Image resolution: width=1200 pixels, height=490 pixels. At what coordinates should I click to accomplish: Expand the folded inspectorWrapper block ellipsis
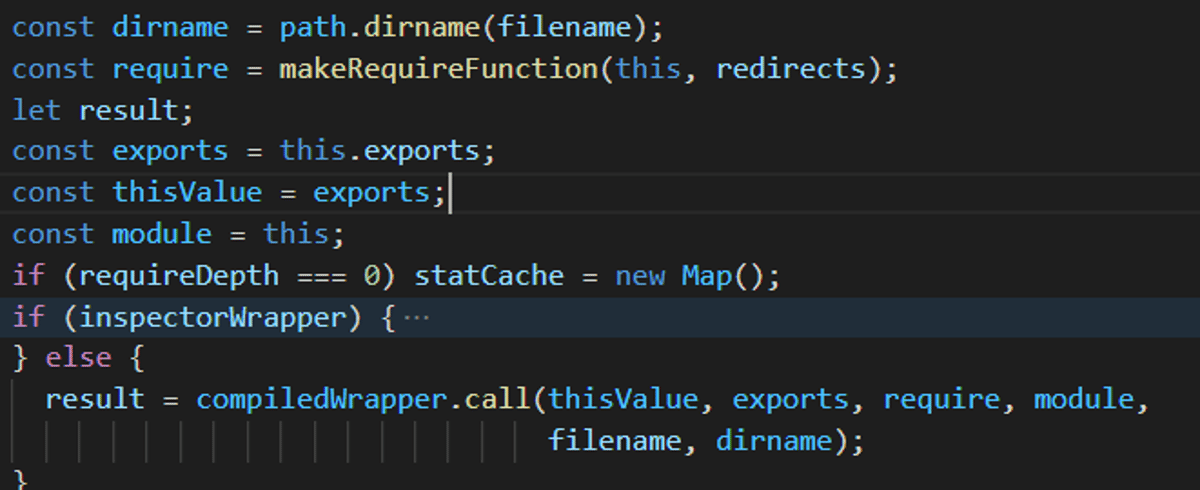[x=415, y=318]
